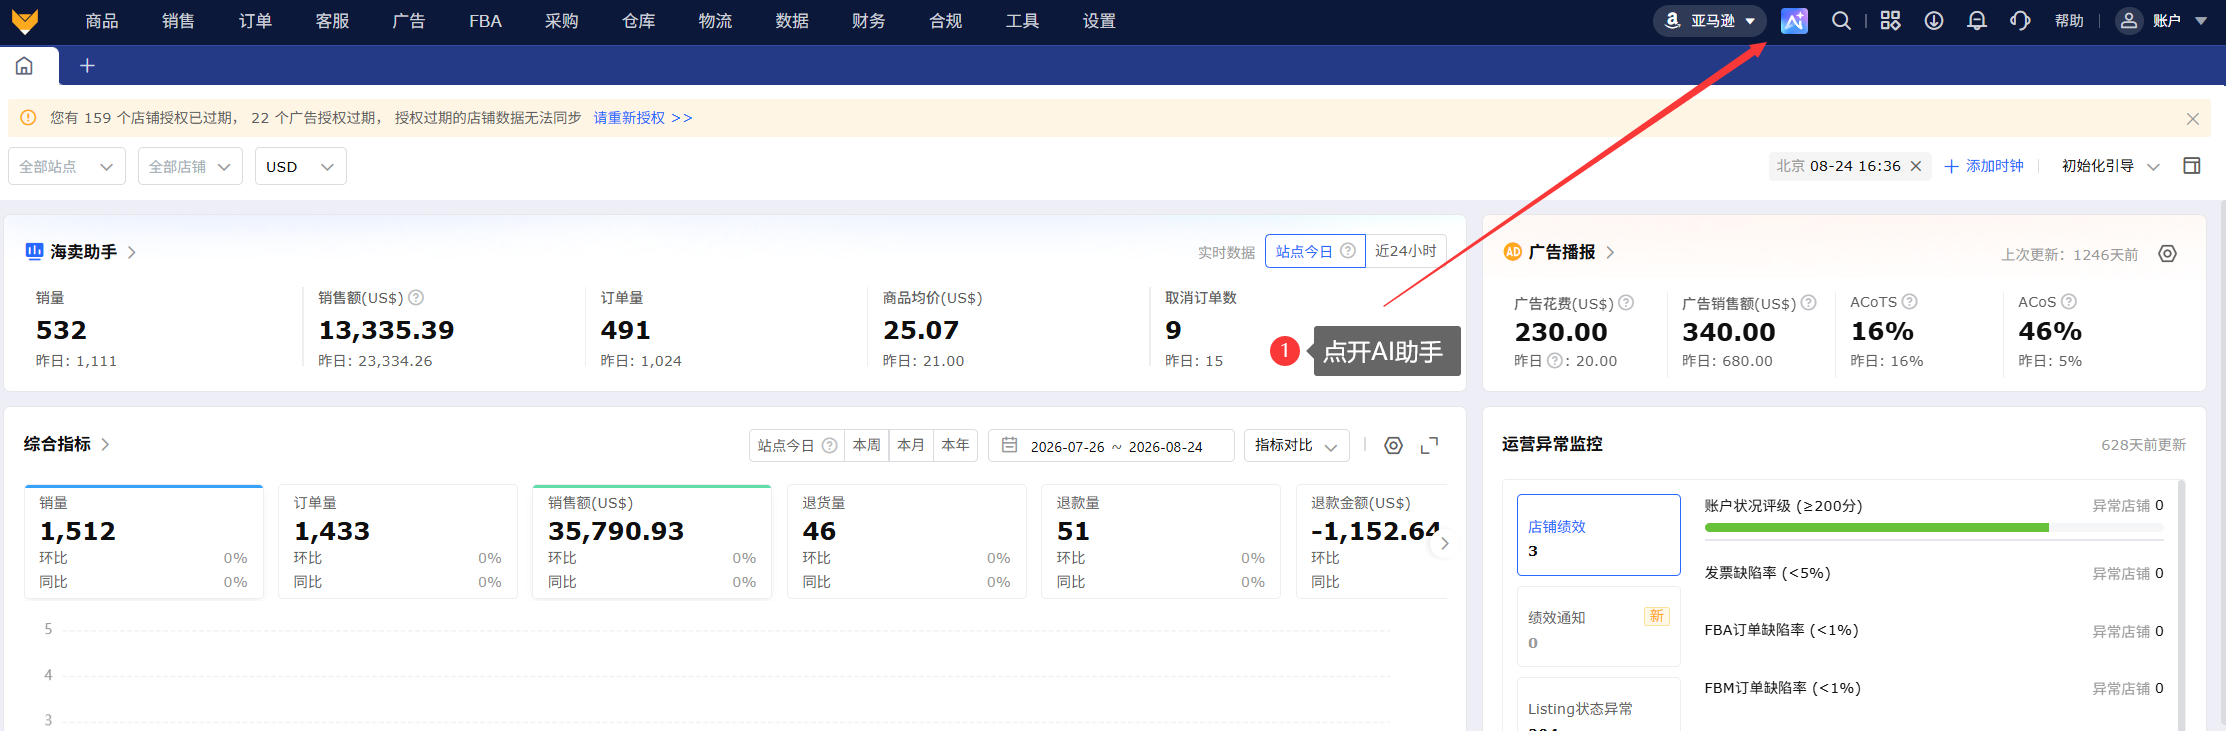This screenshot has width=2226, height=731.
Task: Open the 全部站点 dropdown
Action: [67, 166]
